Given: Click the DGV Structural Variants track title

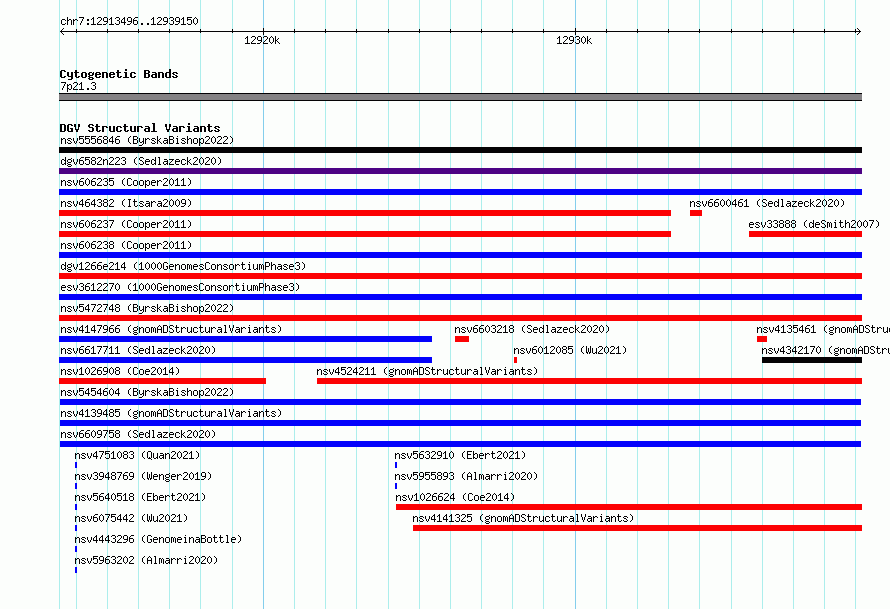Looking at the screenshot, I should [140, 128].
